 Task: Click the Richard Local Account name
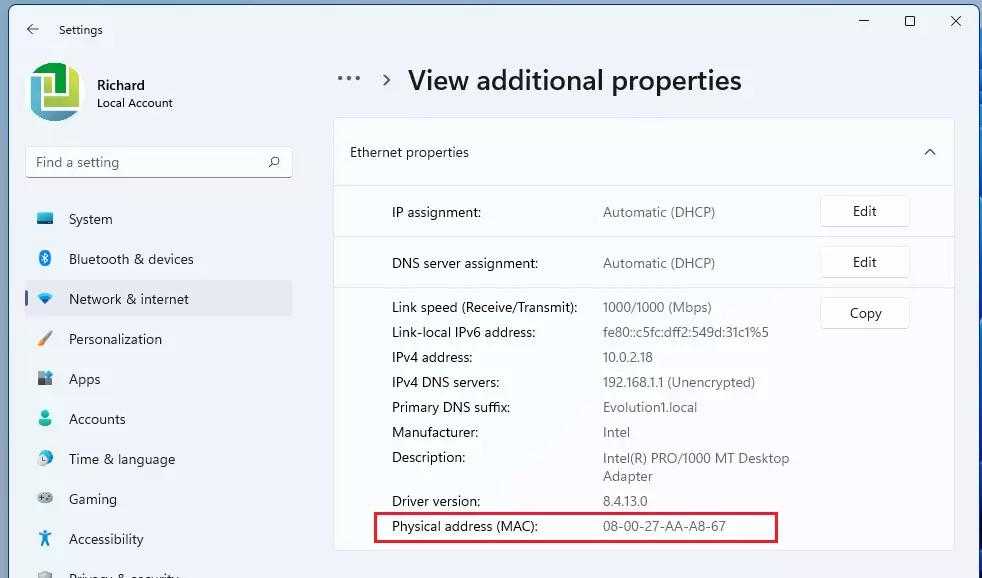135,93
